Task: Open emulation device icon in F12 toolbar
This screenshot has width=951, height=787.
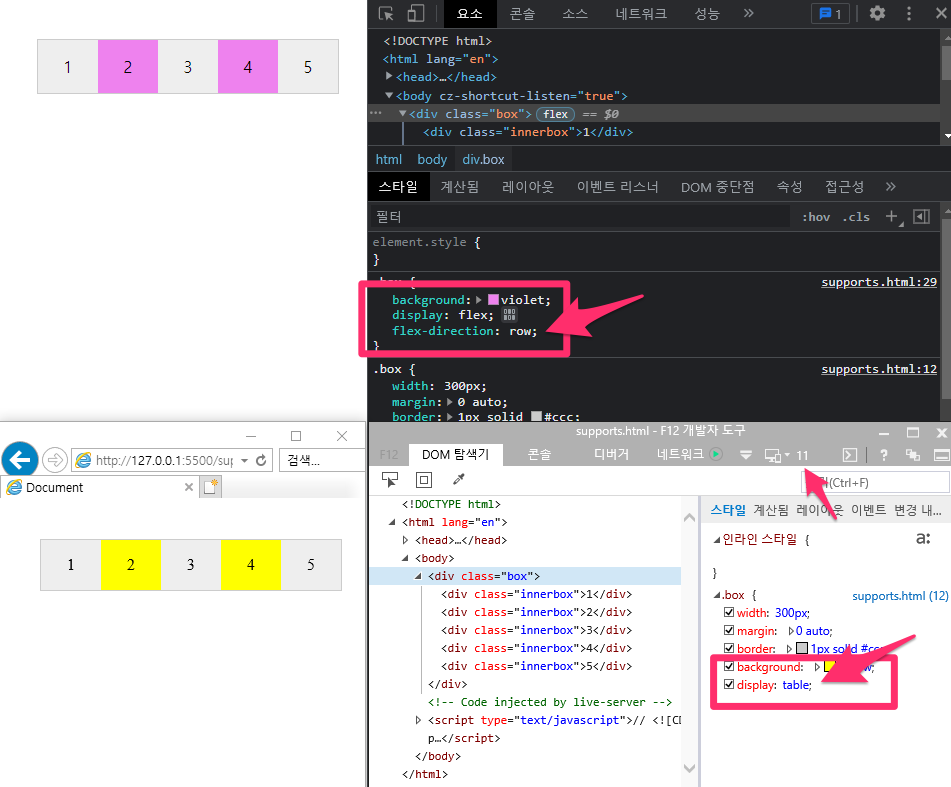Action: (773, 455)
